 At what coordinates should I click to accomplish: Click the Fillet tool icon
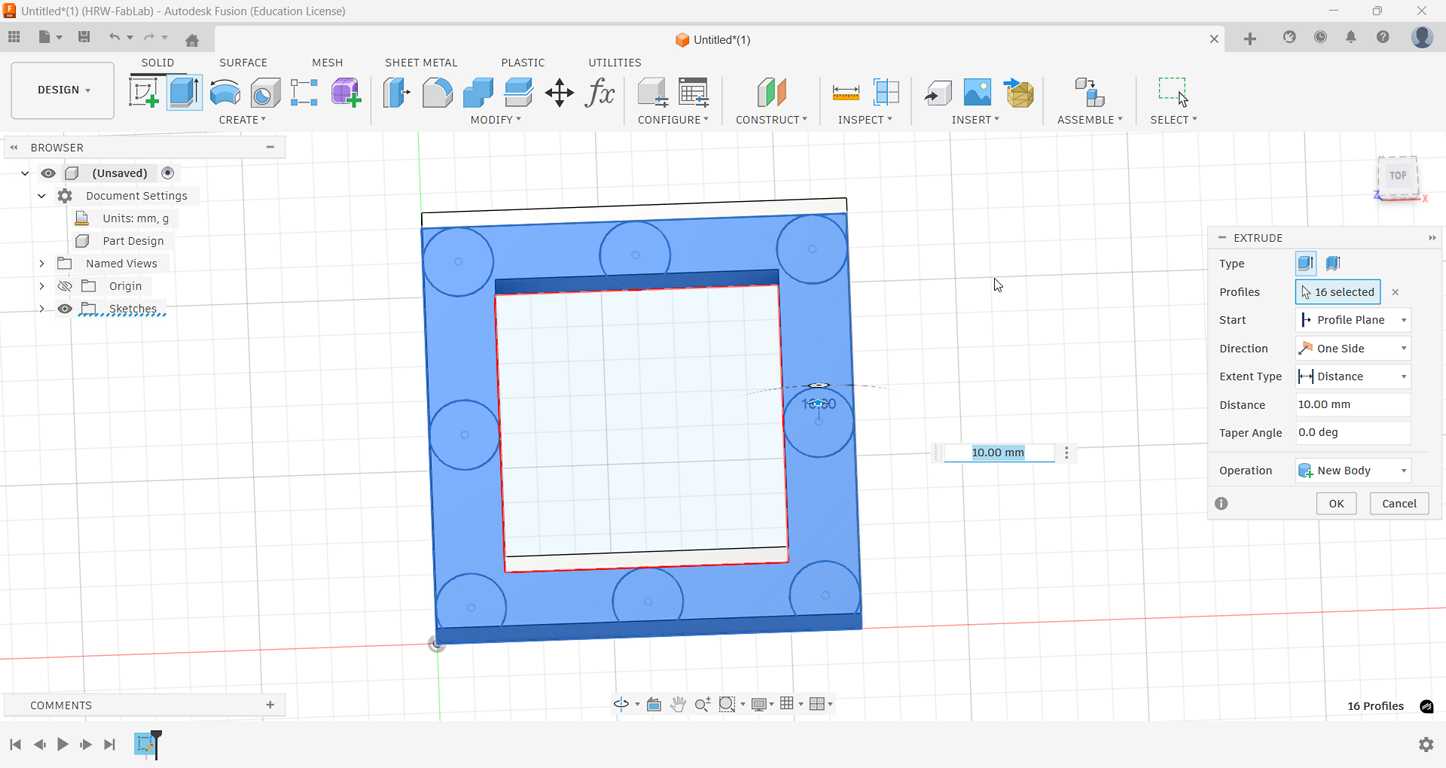click(437, 93)
